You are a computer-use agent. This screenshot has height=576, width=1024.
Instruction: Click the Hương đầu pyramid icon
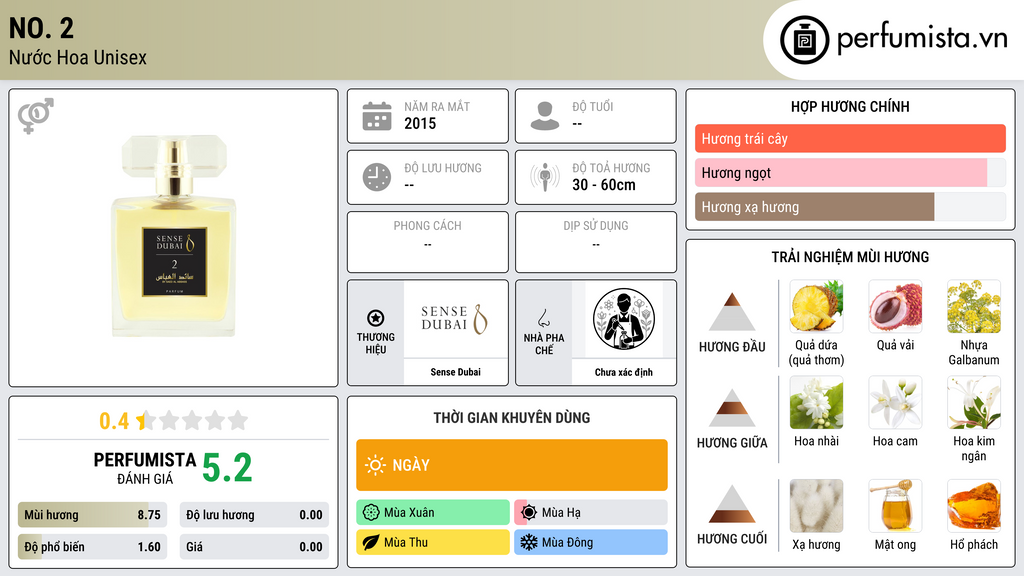point(732,312)
